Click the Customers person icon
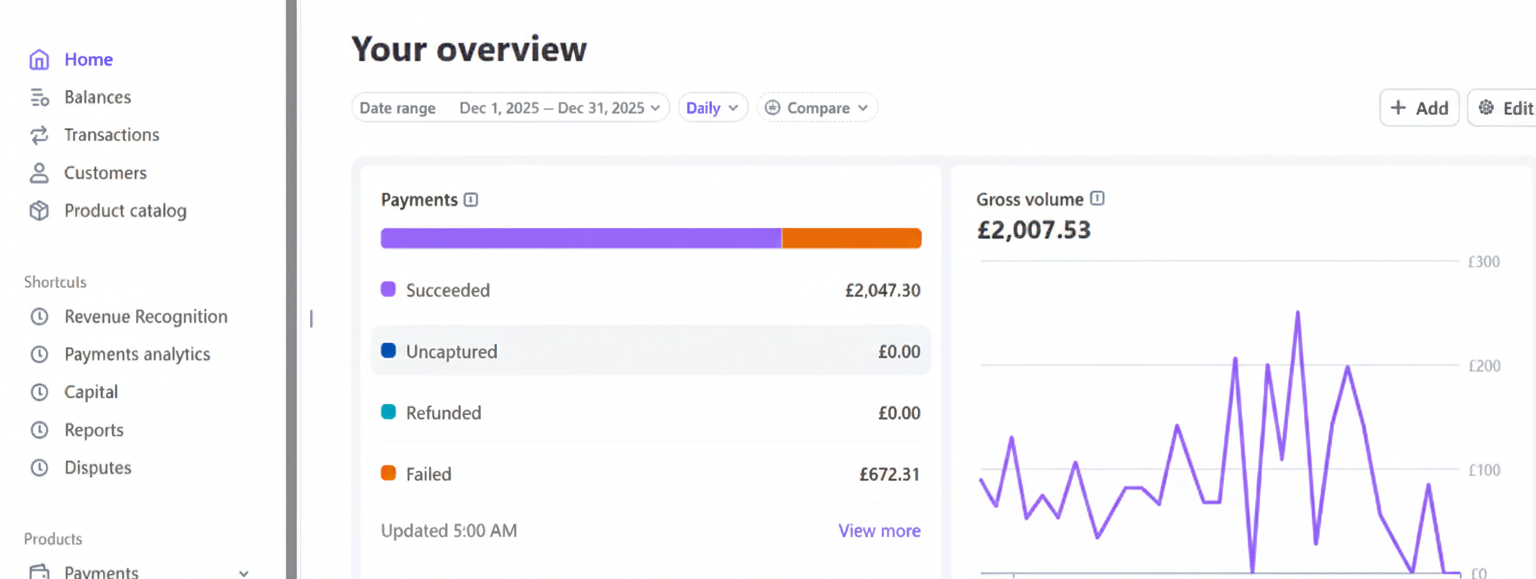 click(39, 173)
